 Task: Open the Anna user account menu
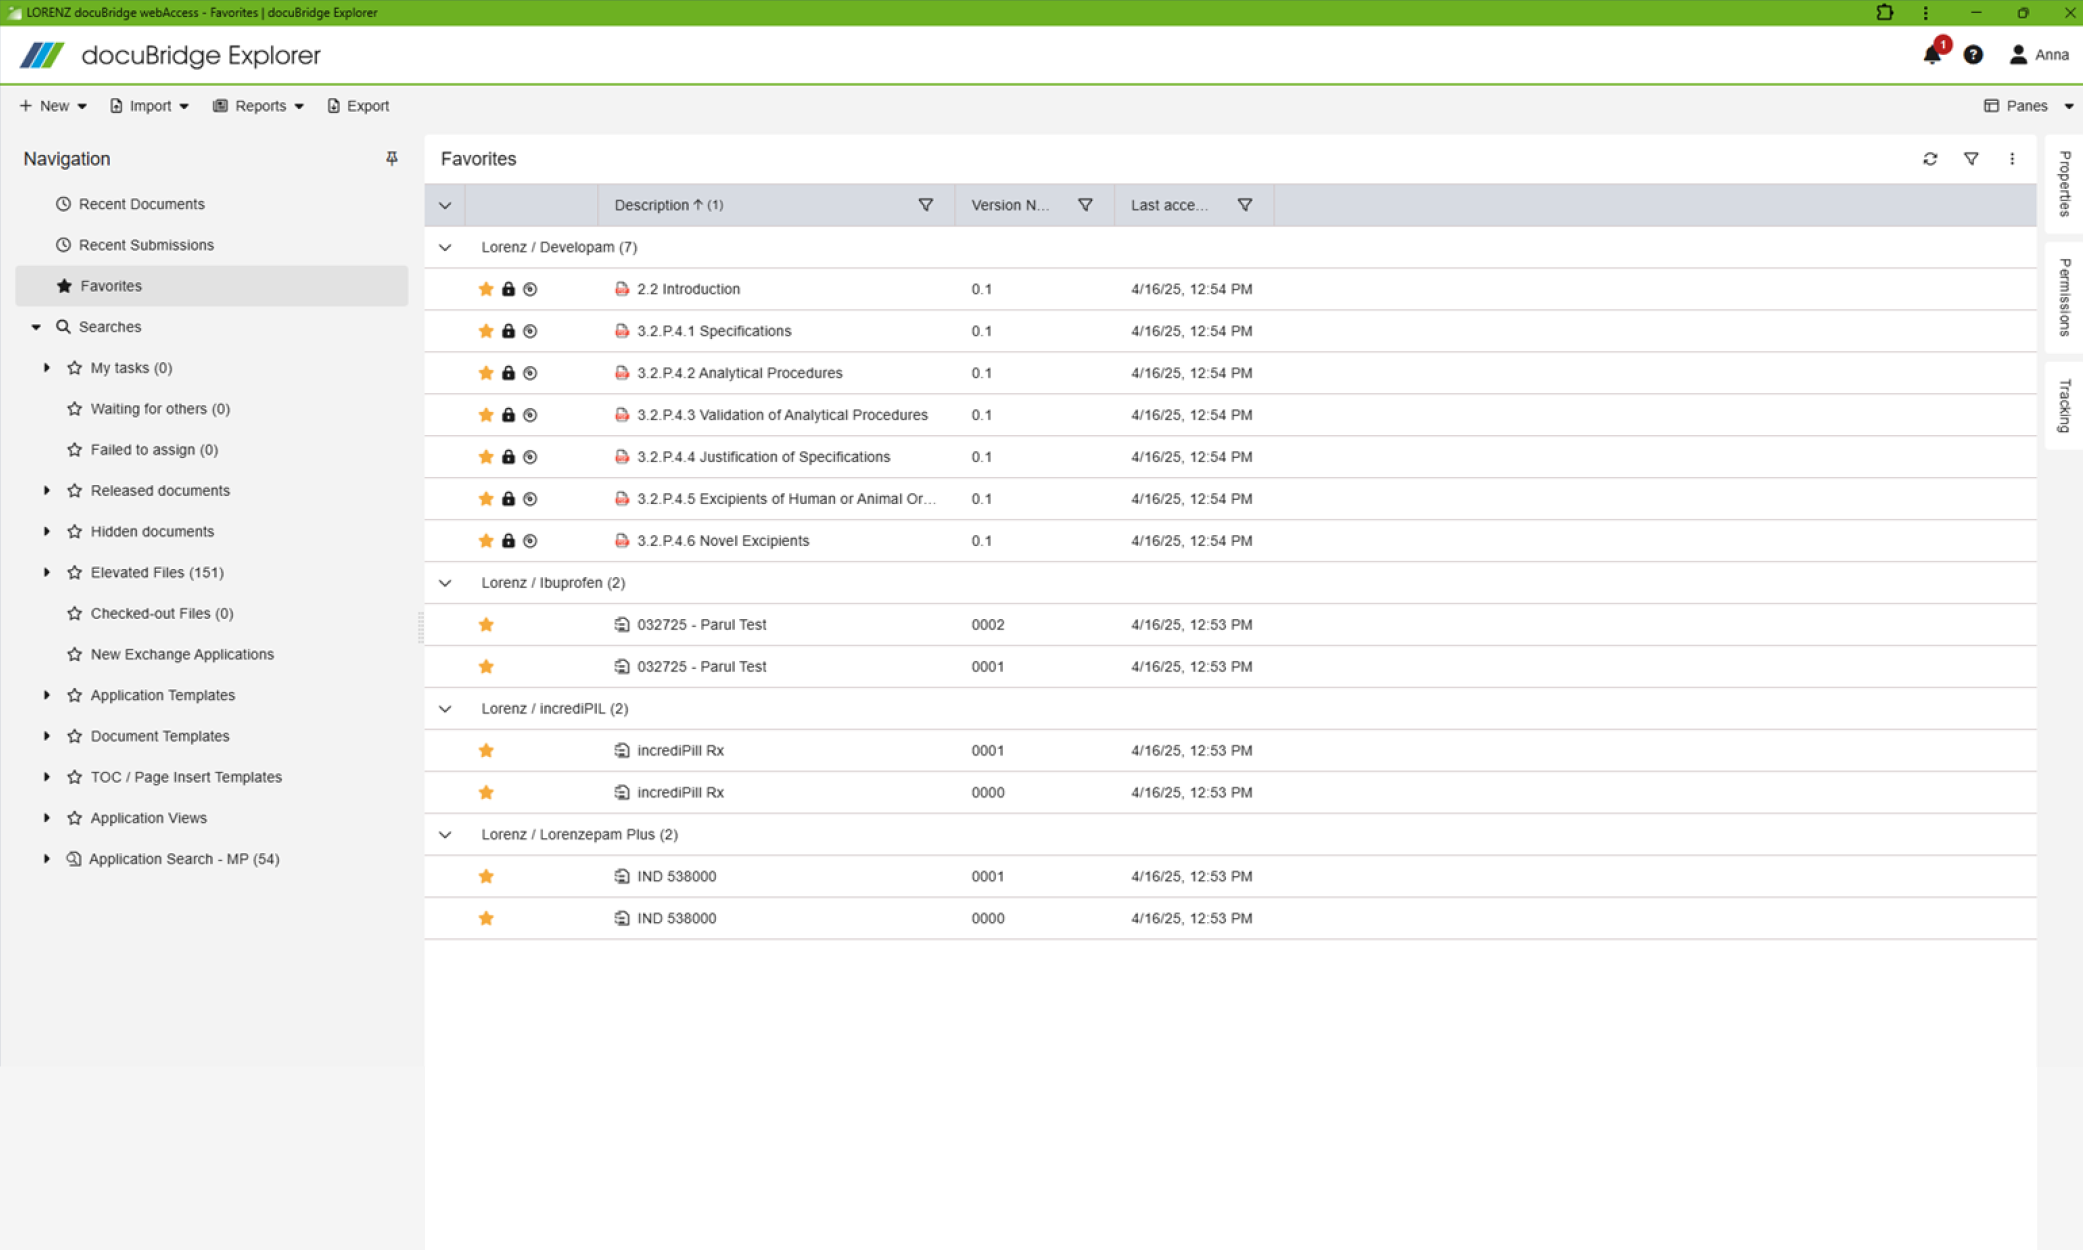[x=2042, y=55]
